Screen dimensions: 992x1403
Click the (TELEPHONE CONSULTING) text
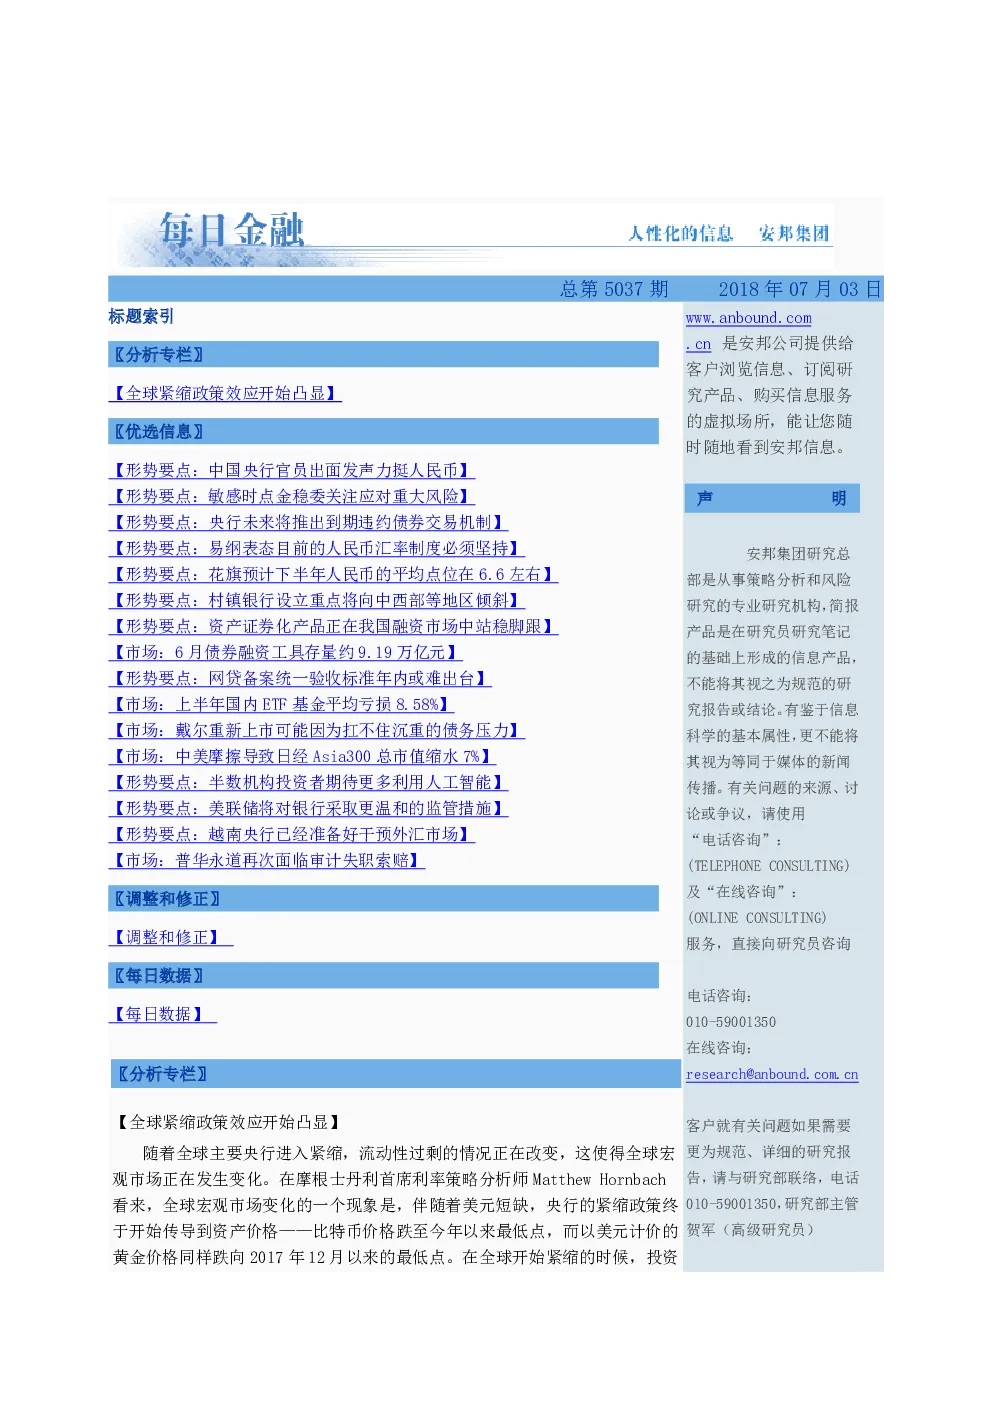768,866
